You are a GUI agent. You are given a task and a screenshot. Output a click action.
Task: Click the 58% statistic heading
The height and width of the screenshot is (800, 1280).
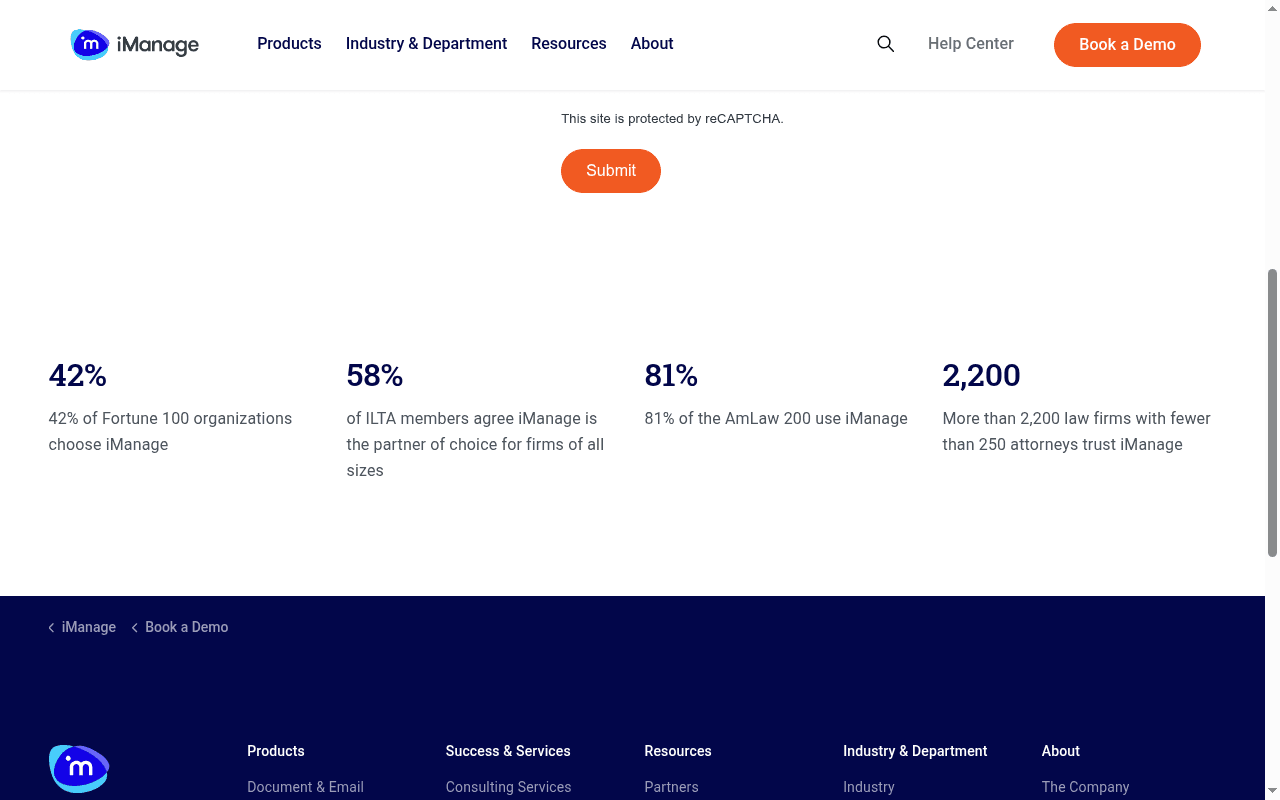[x=375, y=376]
